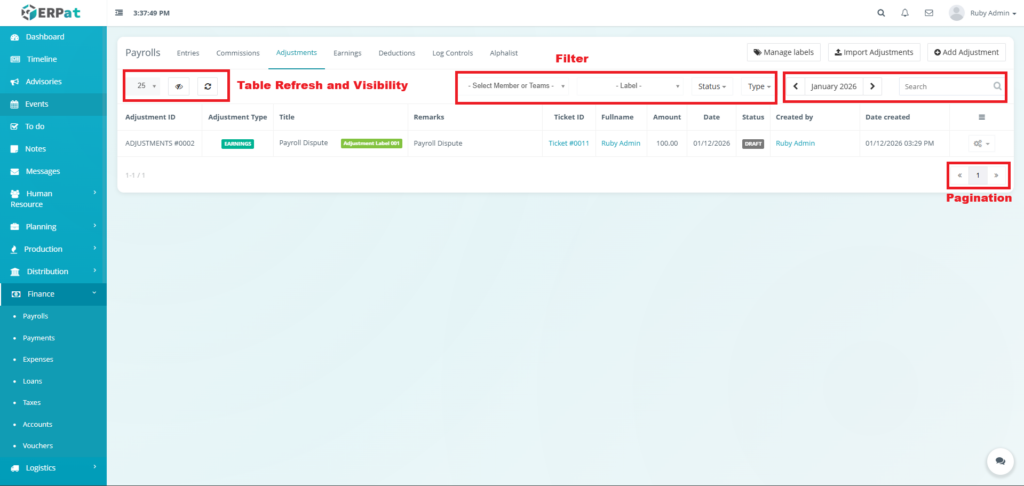Switch to the Entries tab
Viewport: 1024px width, 486px height.
click(188, 53)
